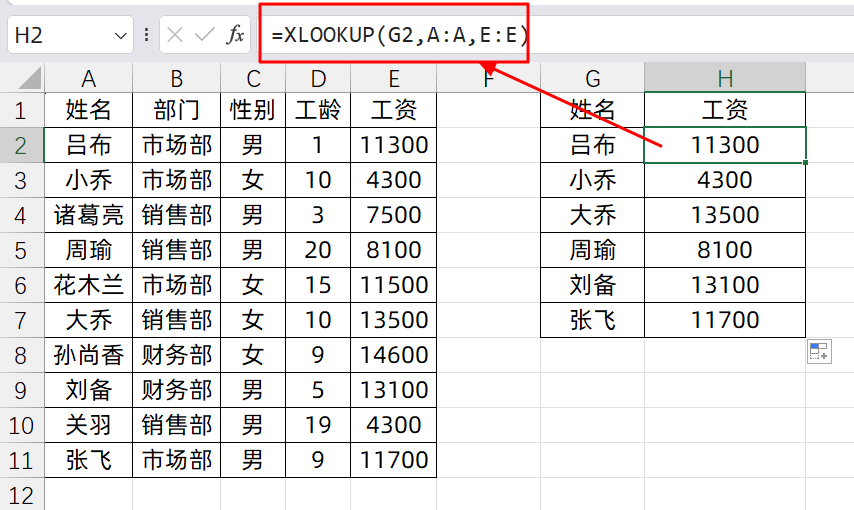Screen dimensions: 854x510
Task: Select cell H2 with 11300
Action: pyautogui.click(x=725, y=145)
